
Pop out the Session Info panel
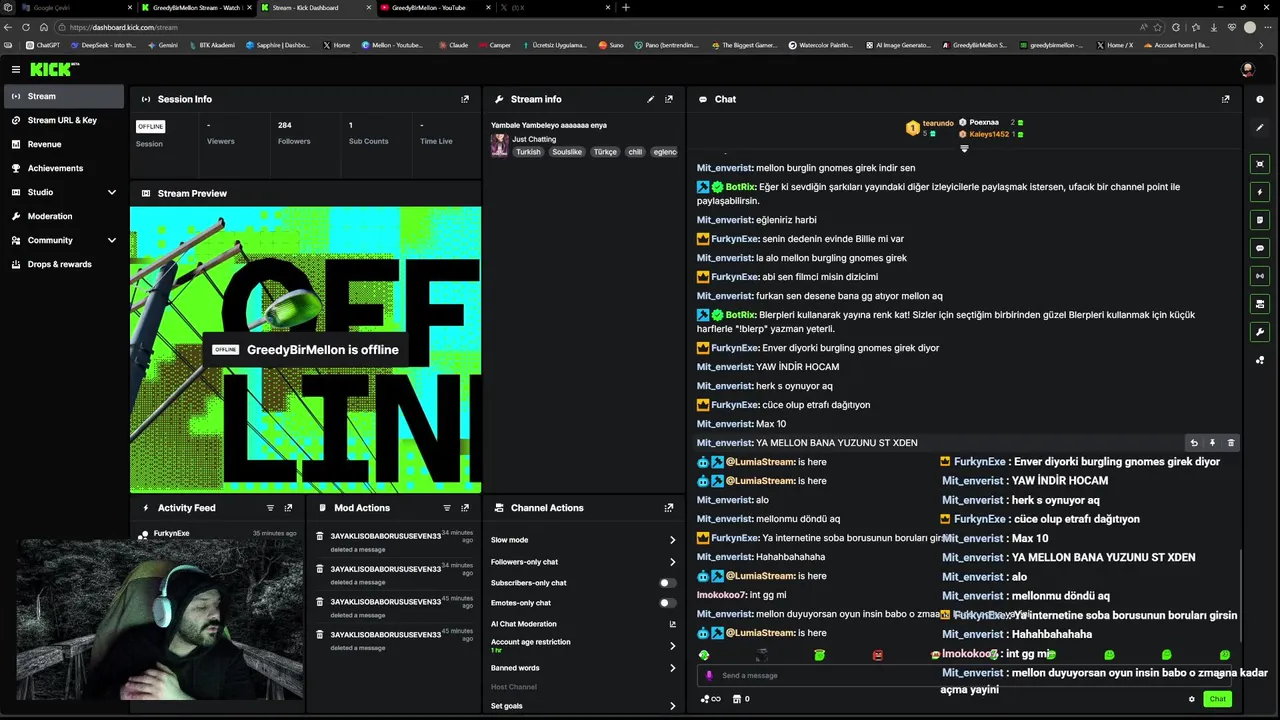[465, 99]
